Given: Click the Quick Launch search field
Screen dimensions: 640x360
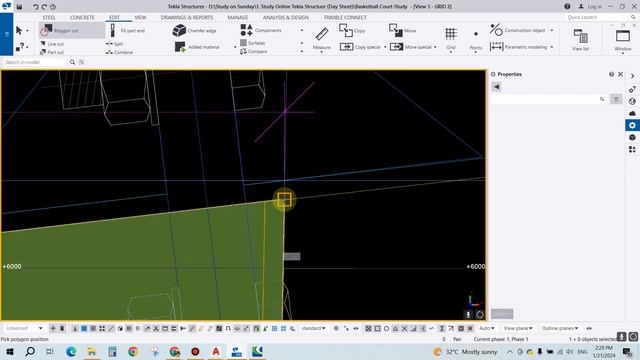Looking at the screenshot, I should pos(598,17).
